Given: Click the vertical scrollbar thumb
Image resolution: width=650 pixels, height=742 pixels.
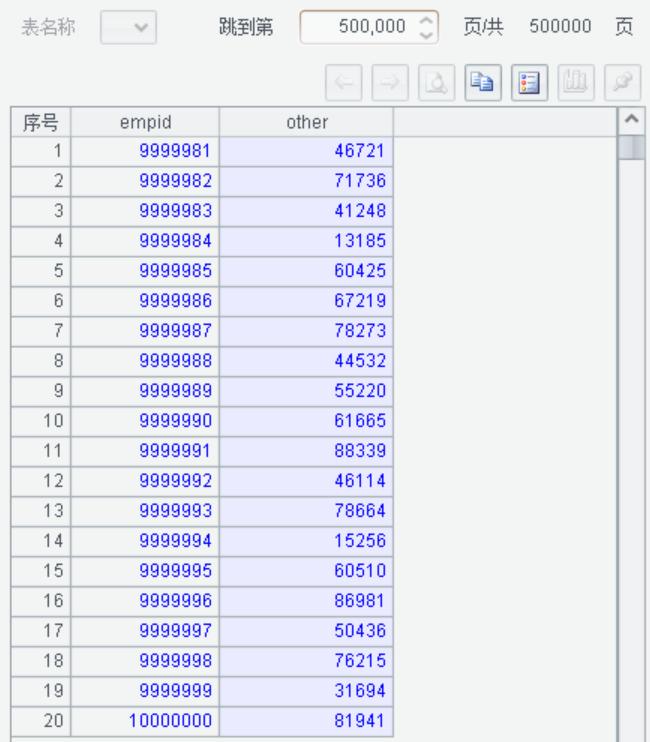Looking at the screenshot, I should pyautogui.click(x=632, y=147).
